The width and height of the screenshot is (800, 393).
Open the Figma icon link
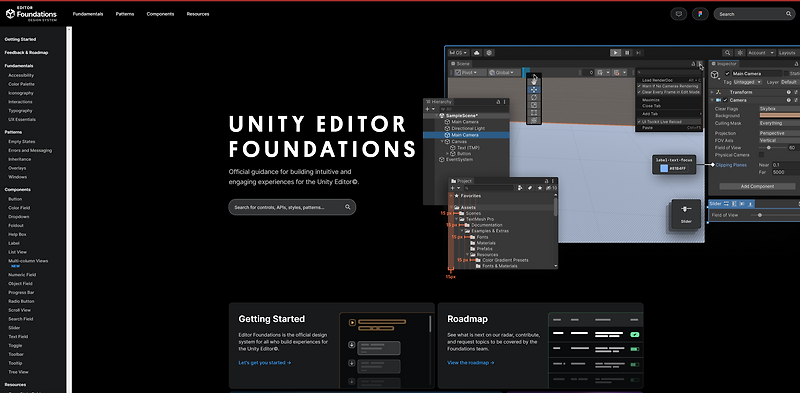(x=700, y=14)
